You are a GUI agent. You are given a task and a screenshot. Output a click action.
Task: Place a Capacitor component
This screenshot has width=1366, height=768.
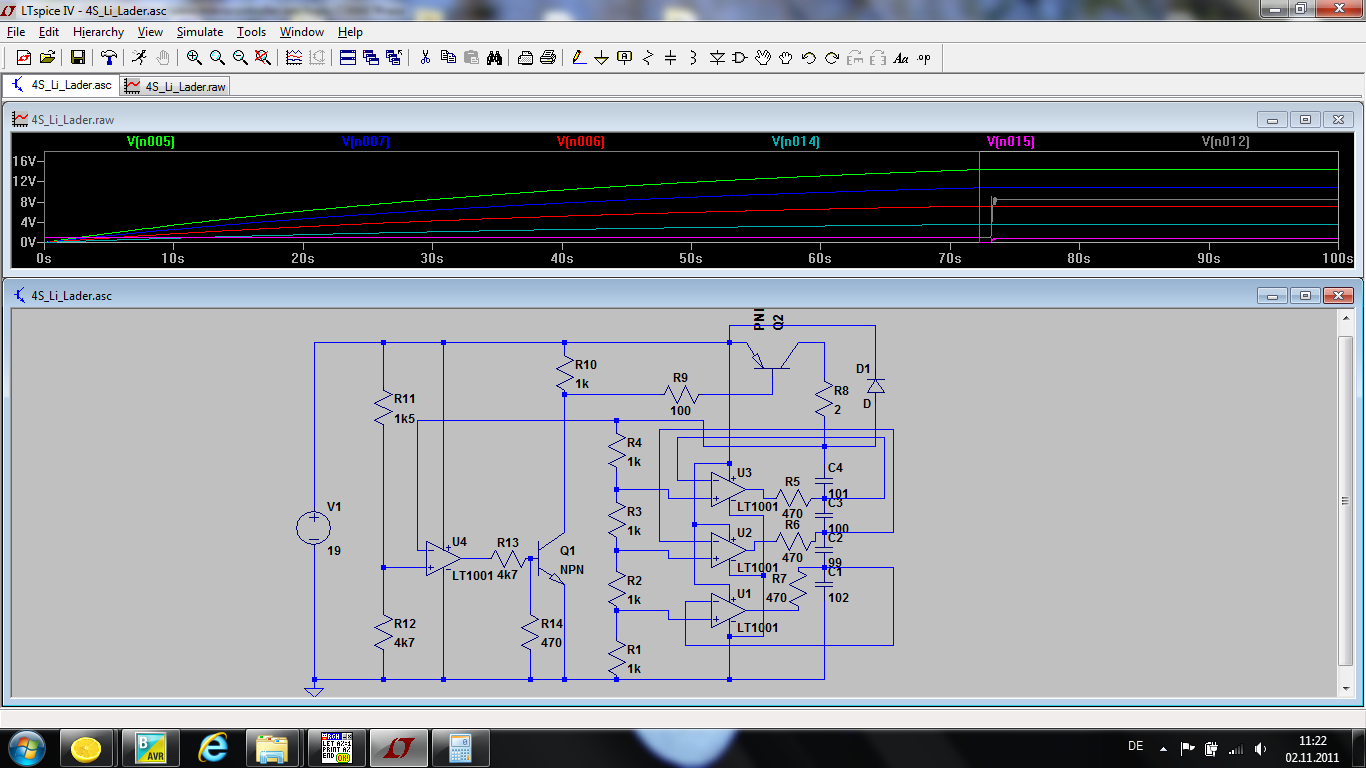[x=671, y=58]
